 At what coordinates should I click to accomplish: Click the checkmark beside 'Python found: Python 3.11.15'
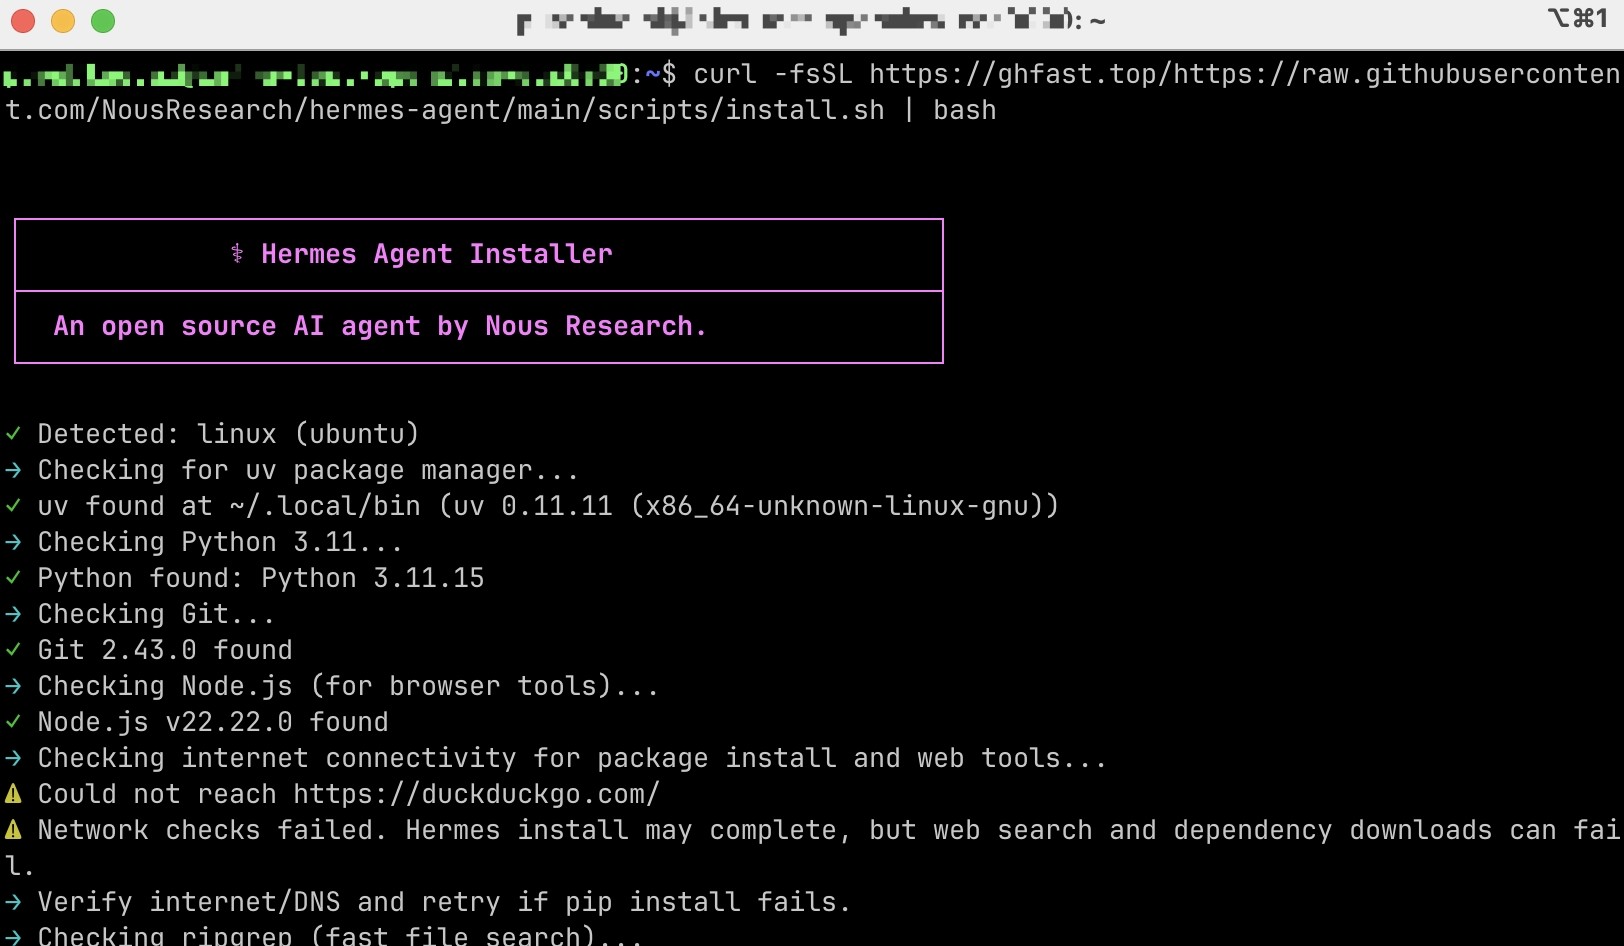13,577
